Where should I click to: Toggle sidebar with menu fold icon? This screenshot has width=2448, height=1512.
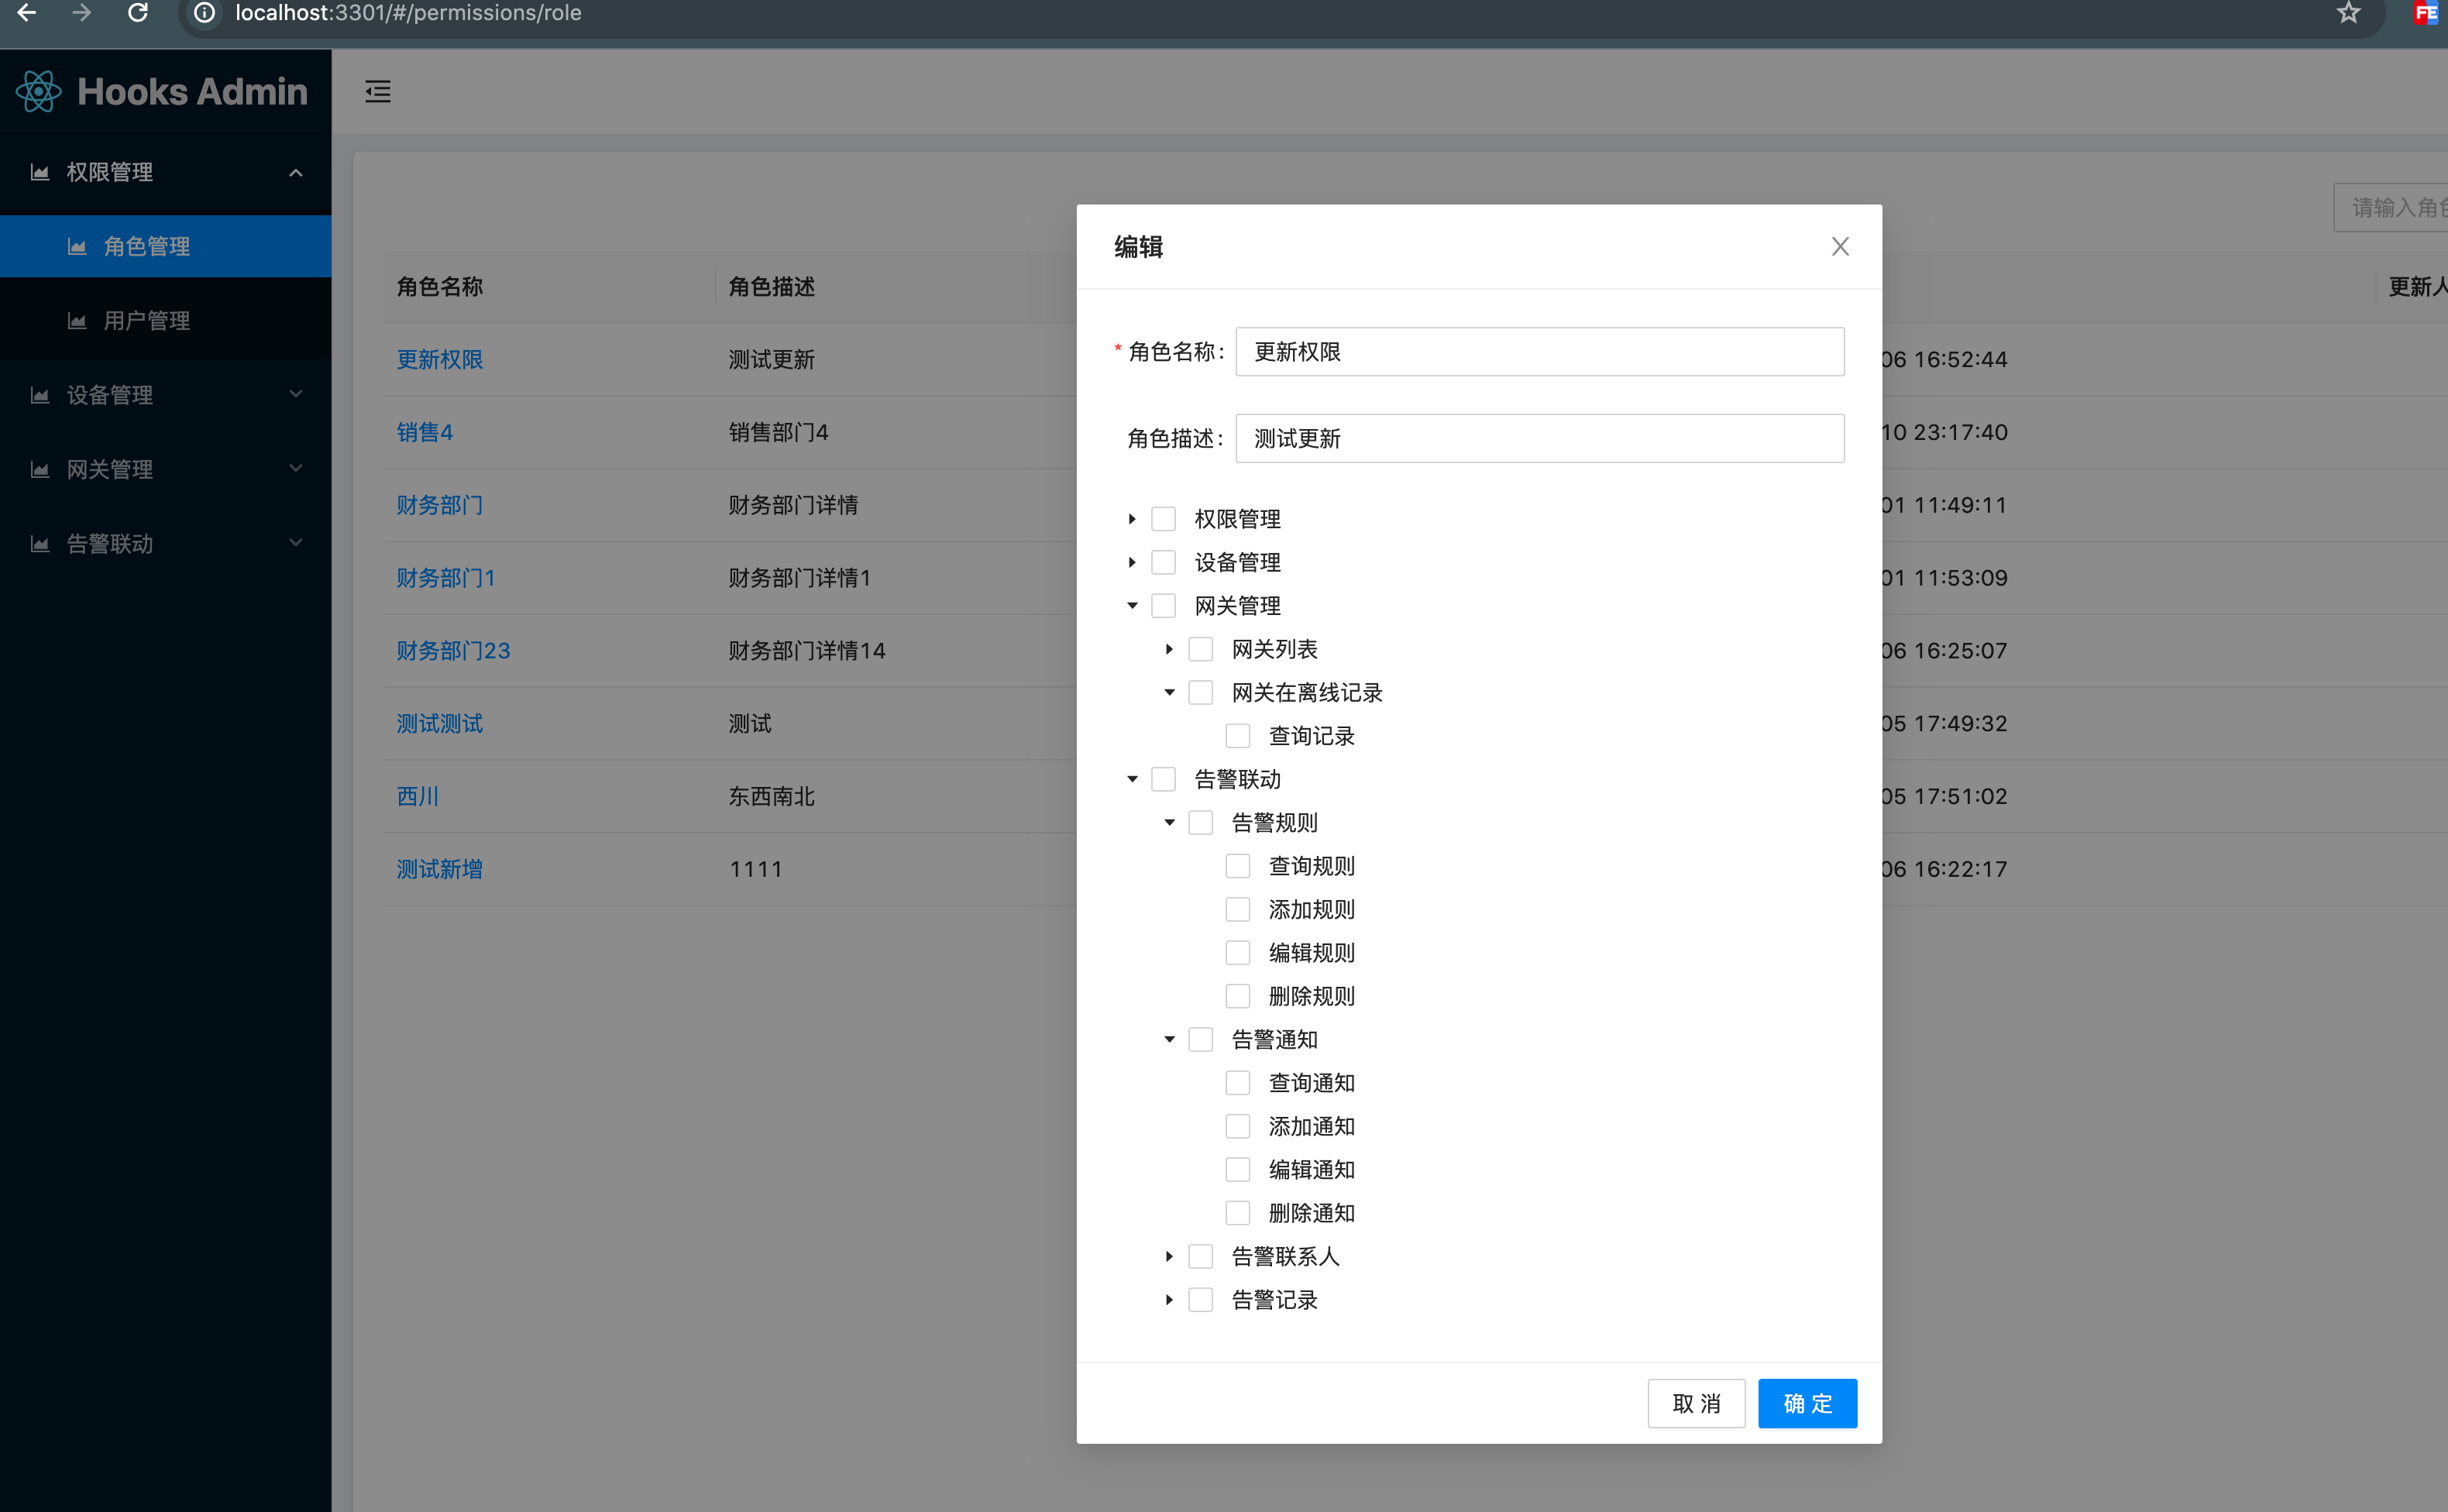378,92
